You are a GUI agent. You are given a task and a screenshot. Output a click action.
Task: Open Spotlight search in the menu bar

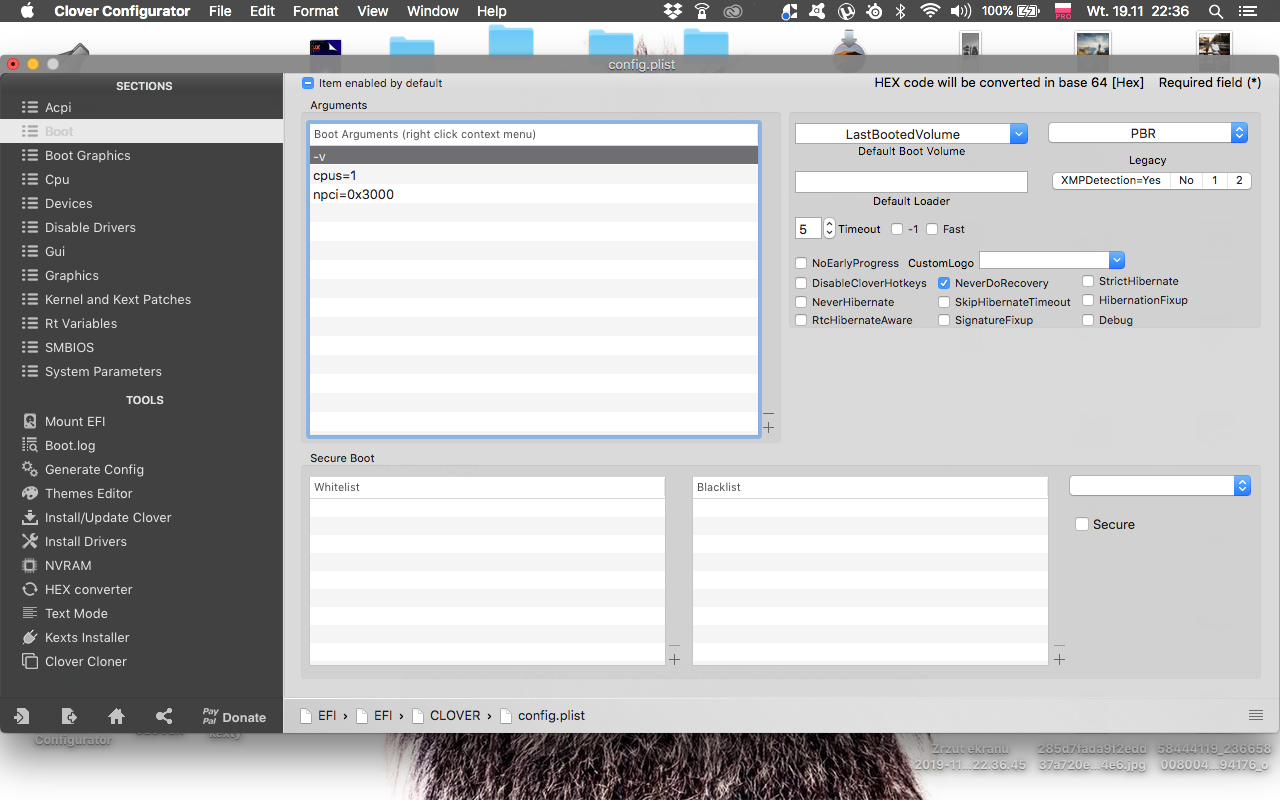point(1216,11)
